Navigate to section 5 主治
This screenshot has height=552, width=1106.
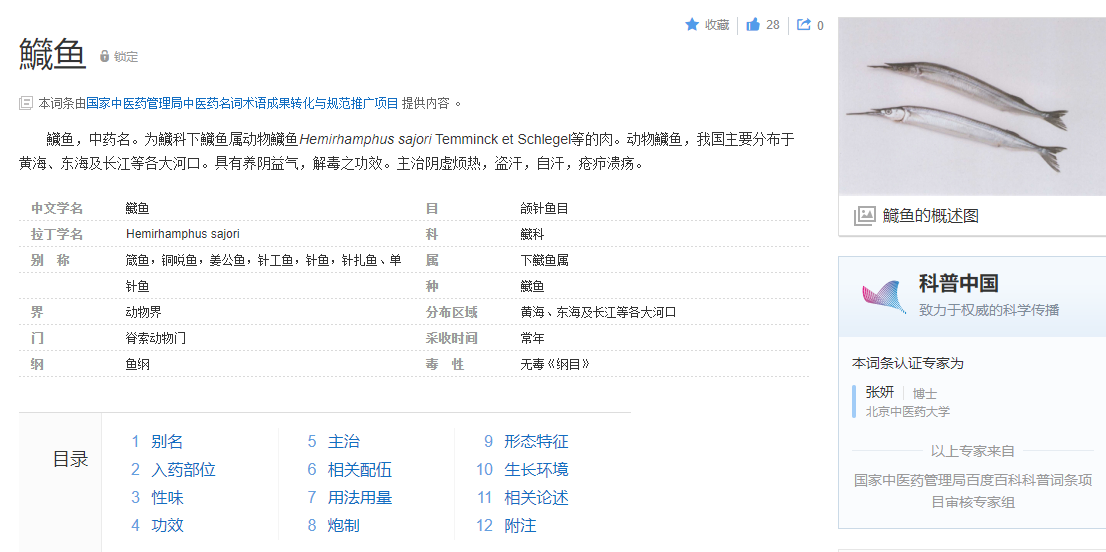(x=343, y=442)
